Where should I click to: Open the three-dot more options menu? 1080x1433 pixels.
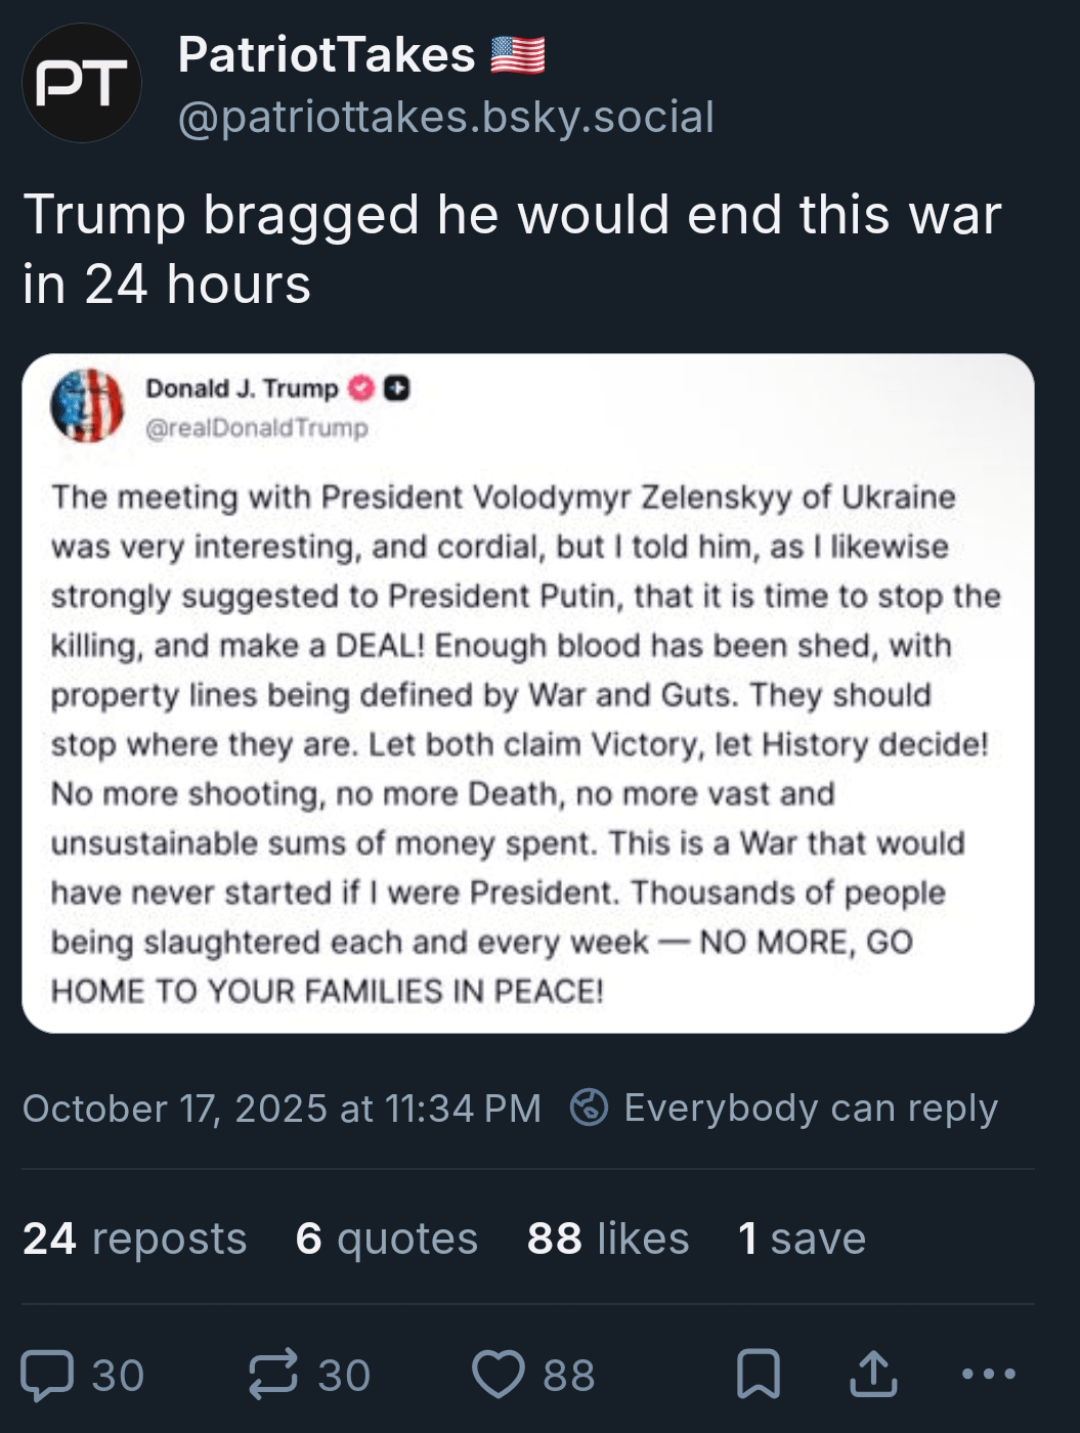point(988,1374)
